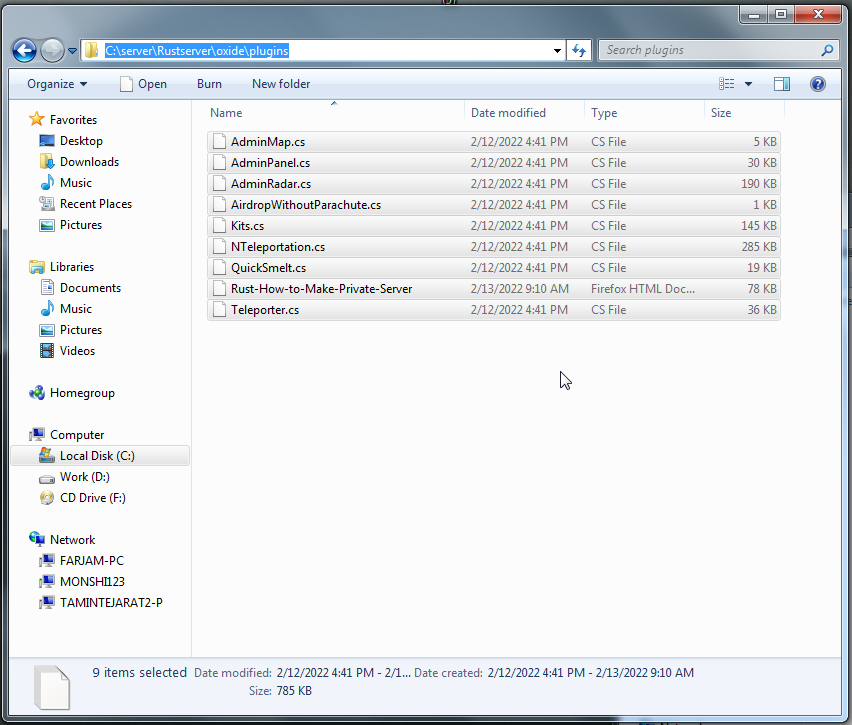The image size is (852, 725).
Task: Click the Change your view icon
Action: pos(727,84)
